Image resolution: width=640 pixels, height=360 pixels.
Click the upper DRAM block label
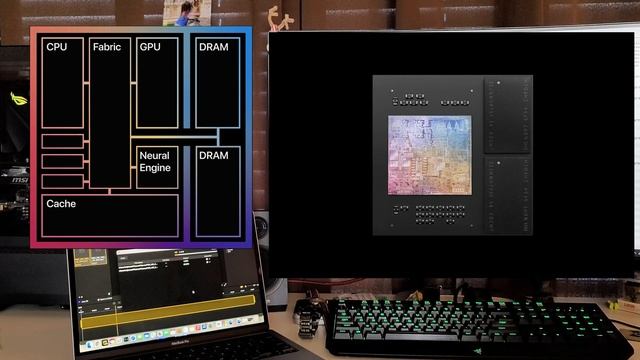pos(213,47)
